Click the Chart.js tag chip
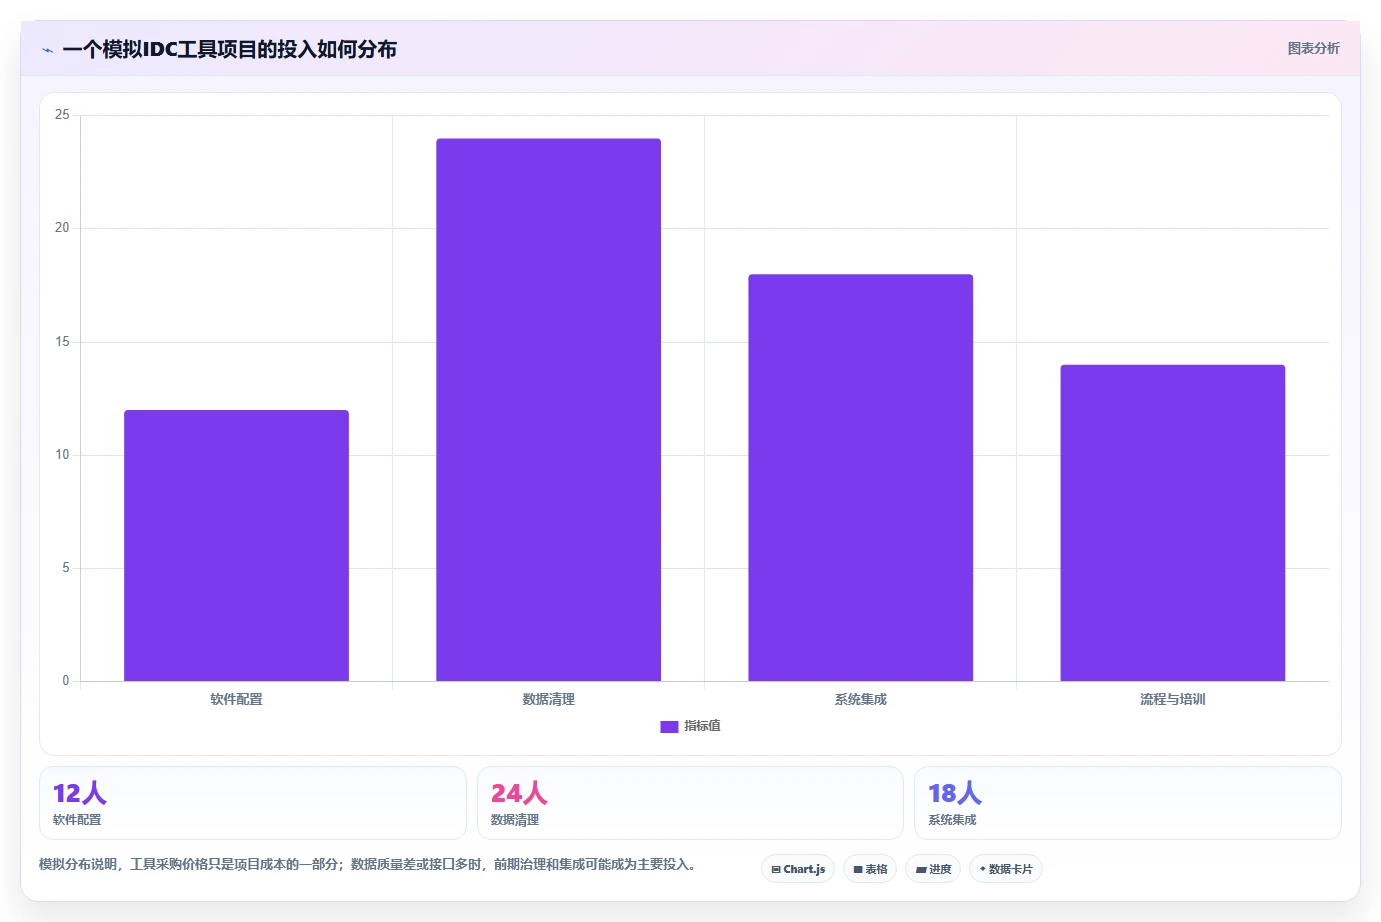 click(798, 869)
